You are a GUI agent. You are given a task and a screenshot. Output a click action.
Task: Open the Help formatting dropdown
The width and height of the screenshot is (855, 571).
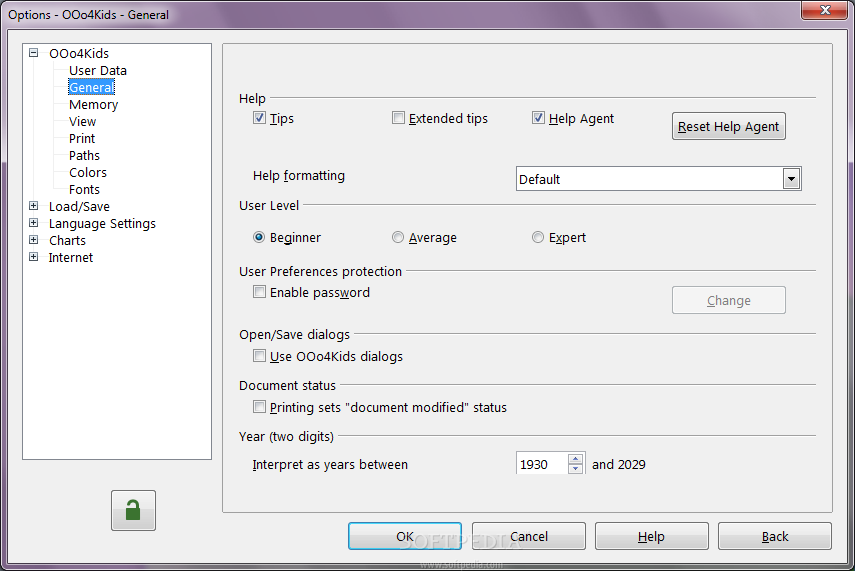791,179
